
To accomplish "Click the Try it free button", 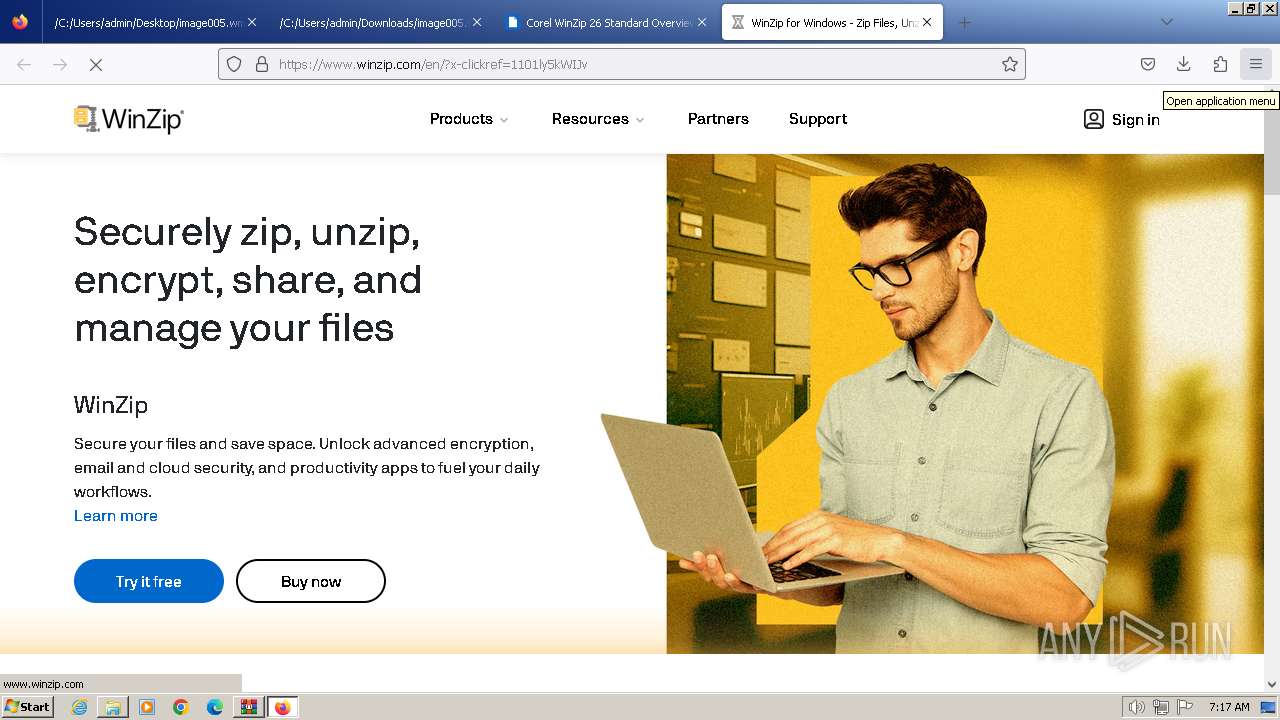I will (x=149, y=581).
